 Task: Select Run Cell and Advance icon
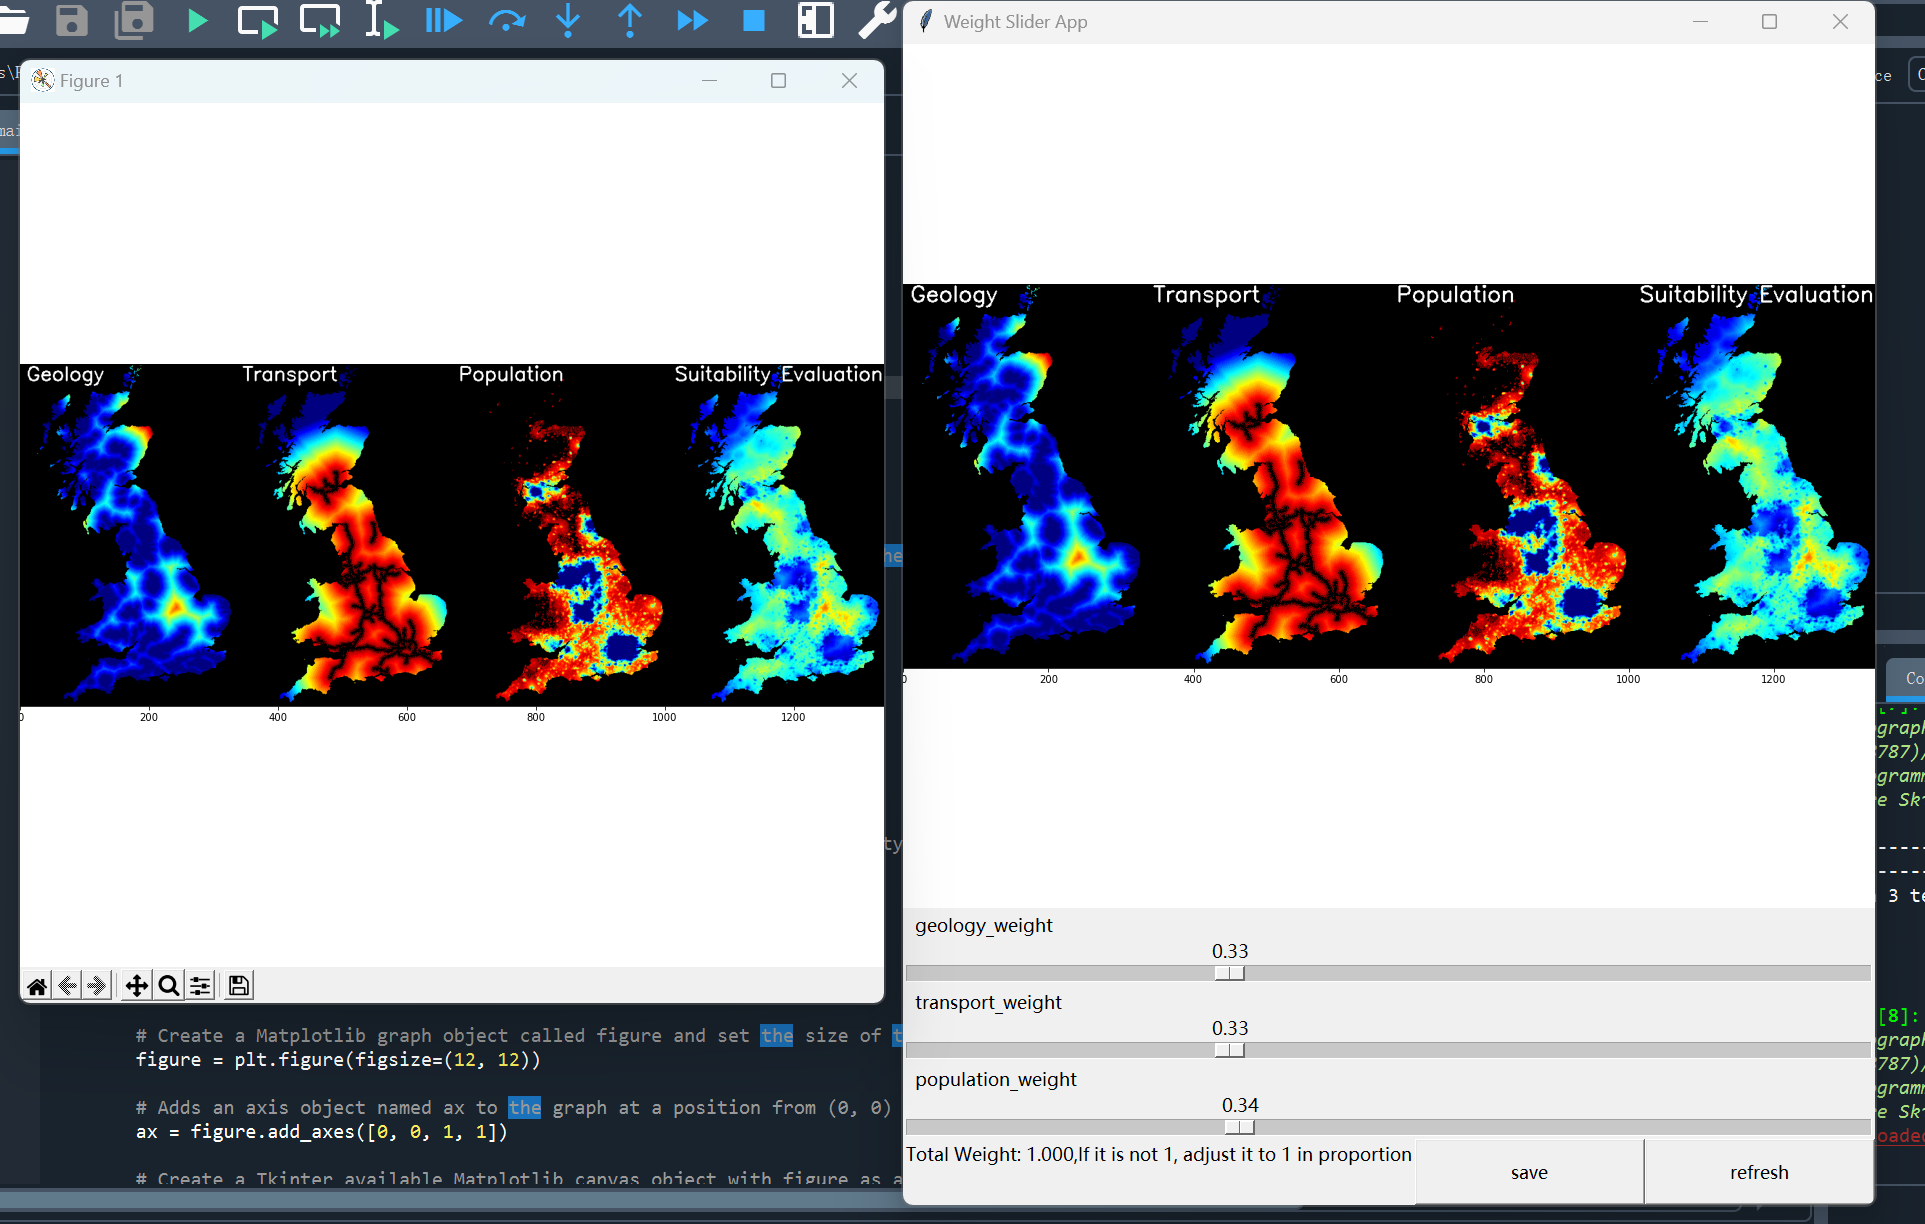(320, 20)
